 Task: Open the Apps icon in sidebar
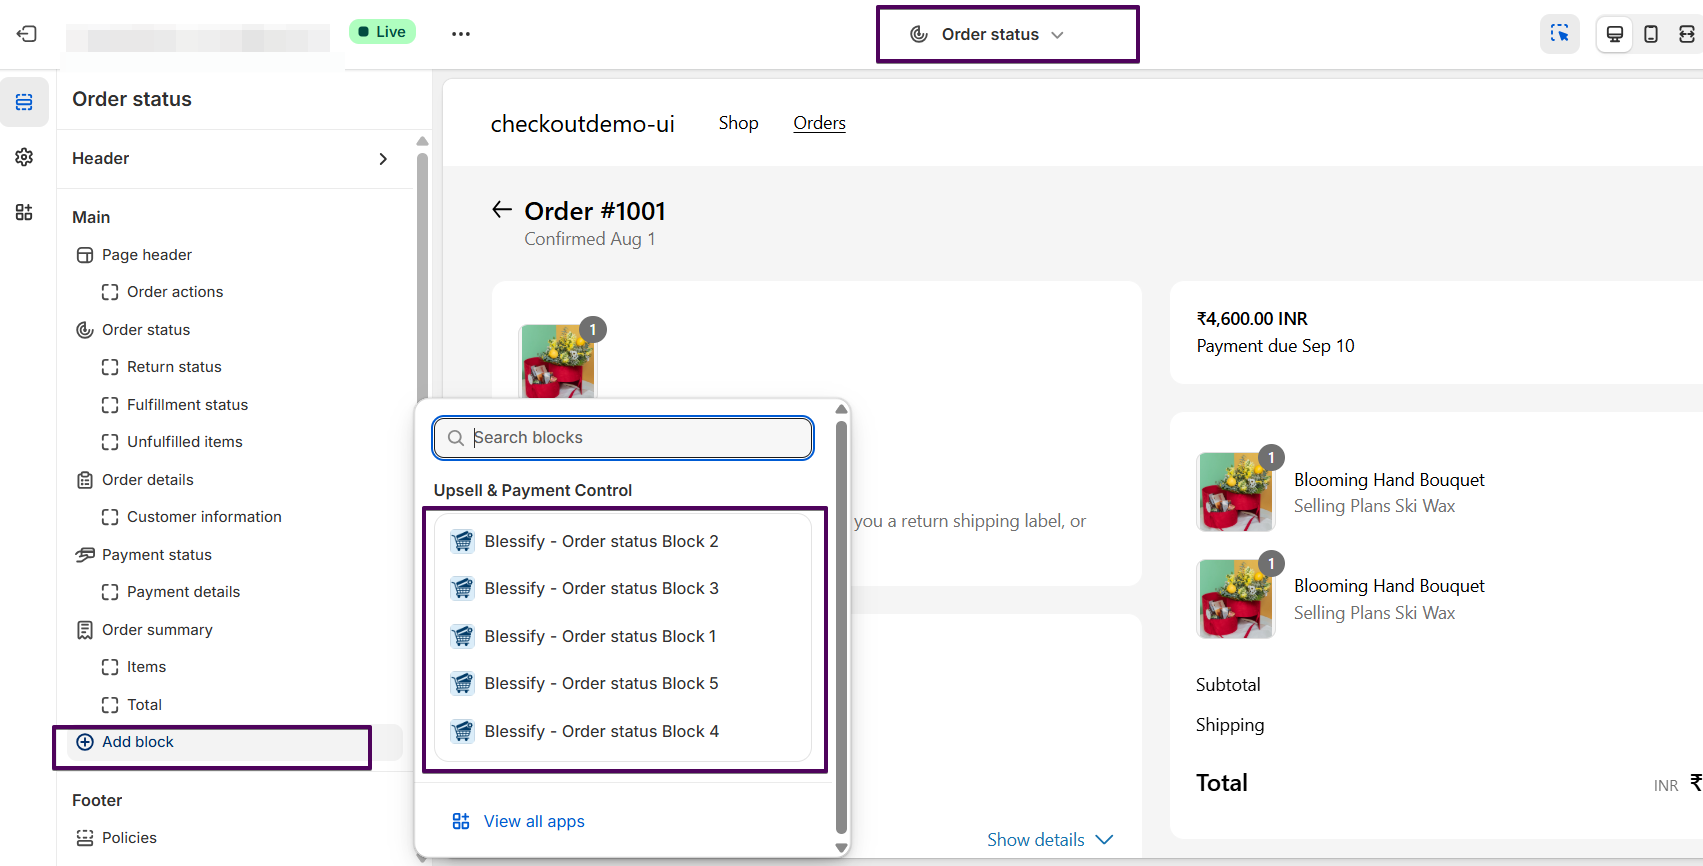click(x=24, y=212)
